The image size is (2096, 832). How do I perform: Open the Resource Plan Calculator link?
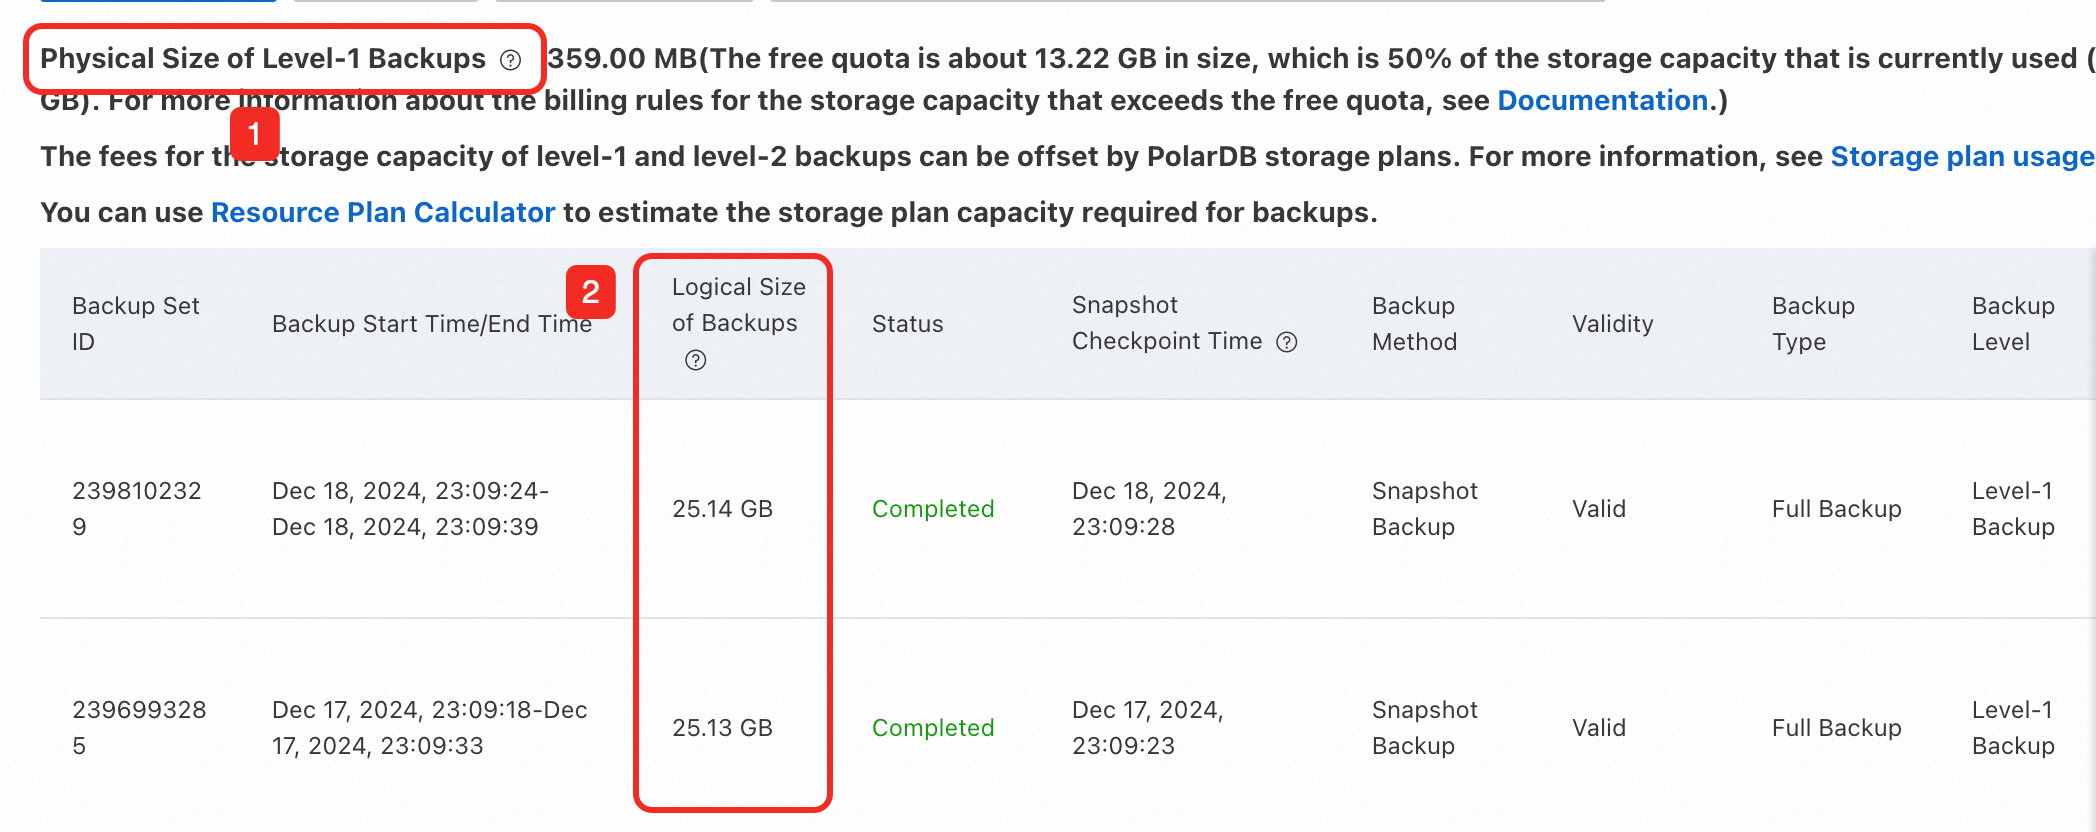tap(383, 213)
